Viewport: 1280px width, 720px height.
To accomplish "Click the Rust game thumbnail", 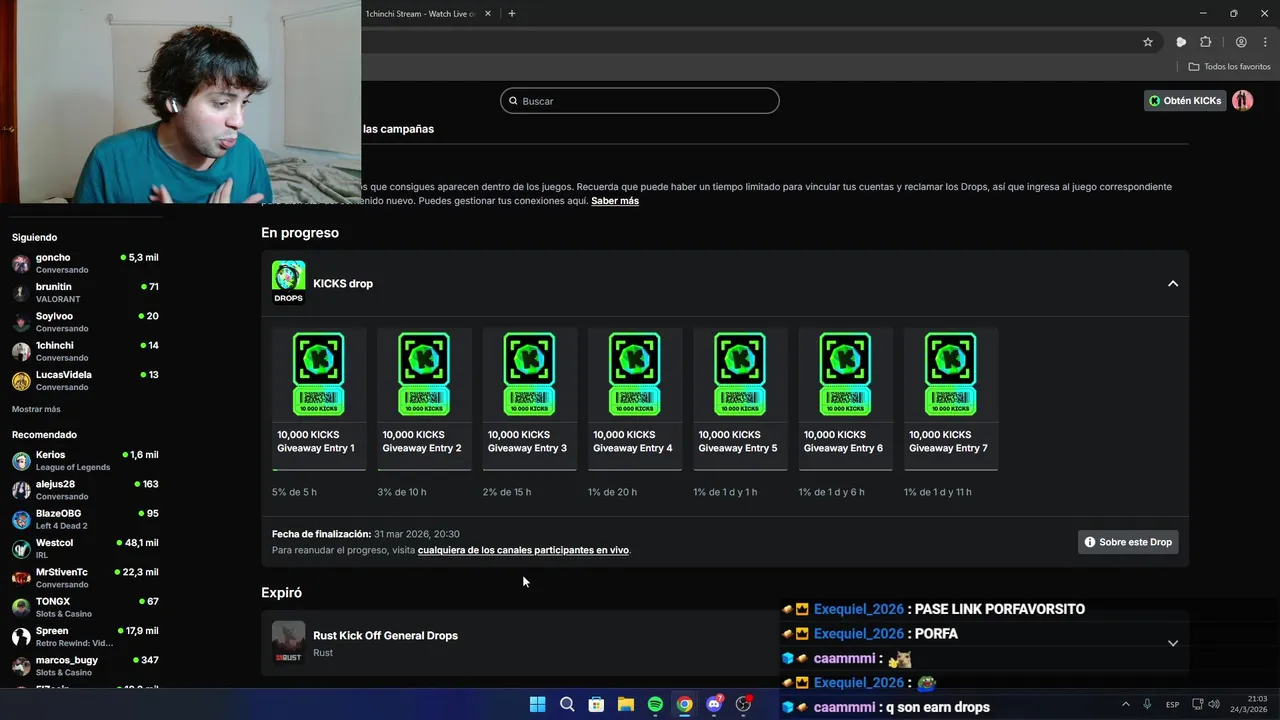I will coord(288,642).
